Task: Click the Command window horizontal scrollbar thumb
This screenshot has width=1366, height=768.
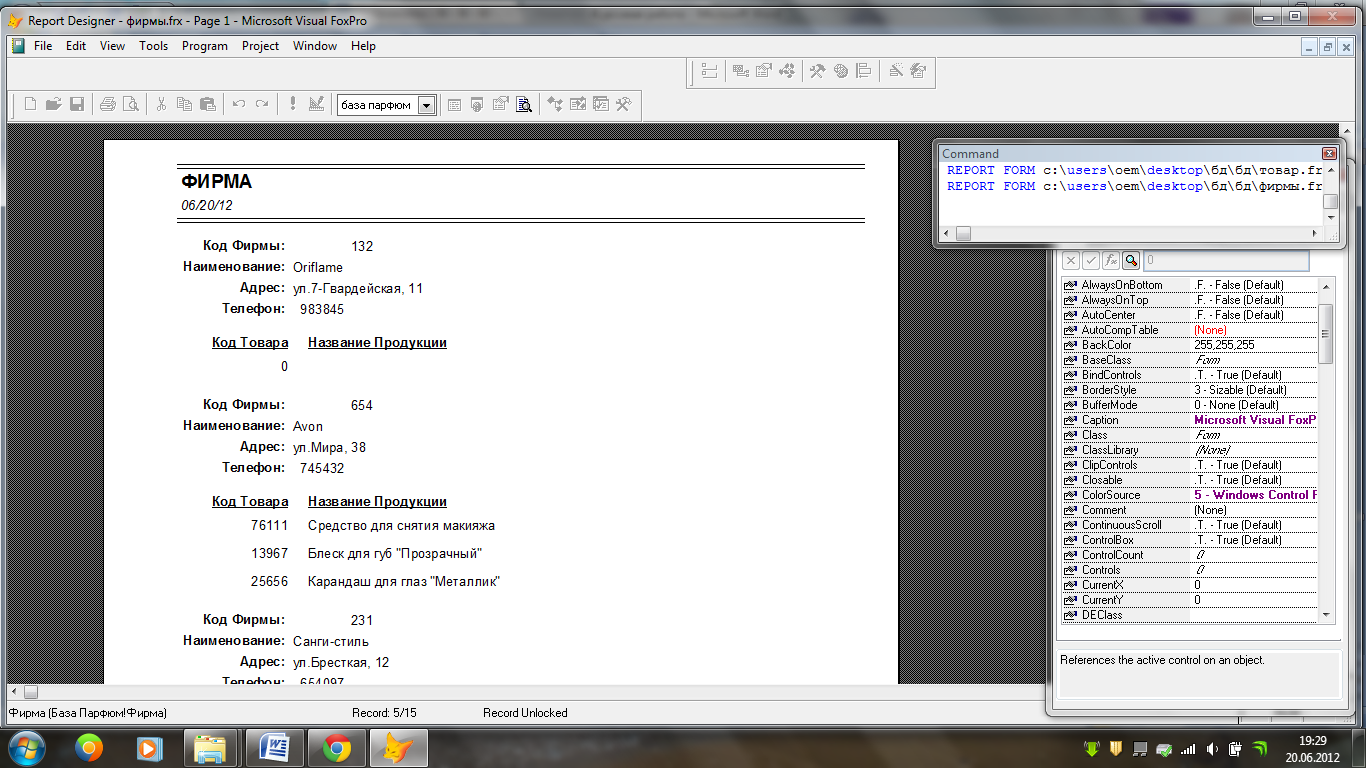Action: [x=963, y=233]
